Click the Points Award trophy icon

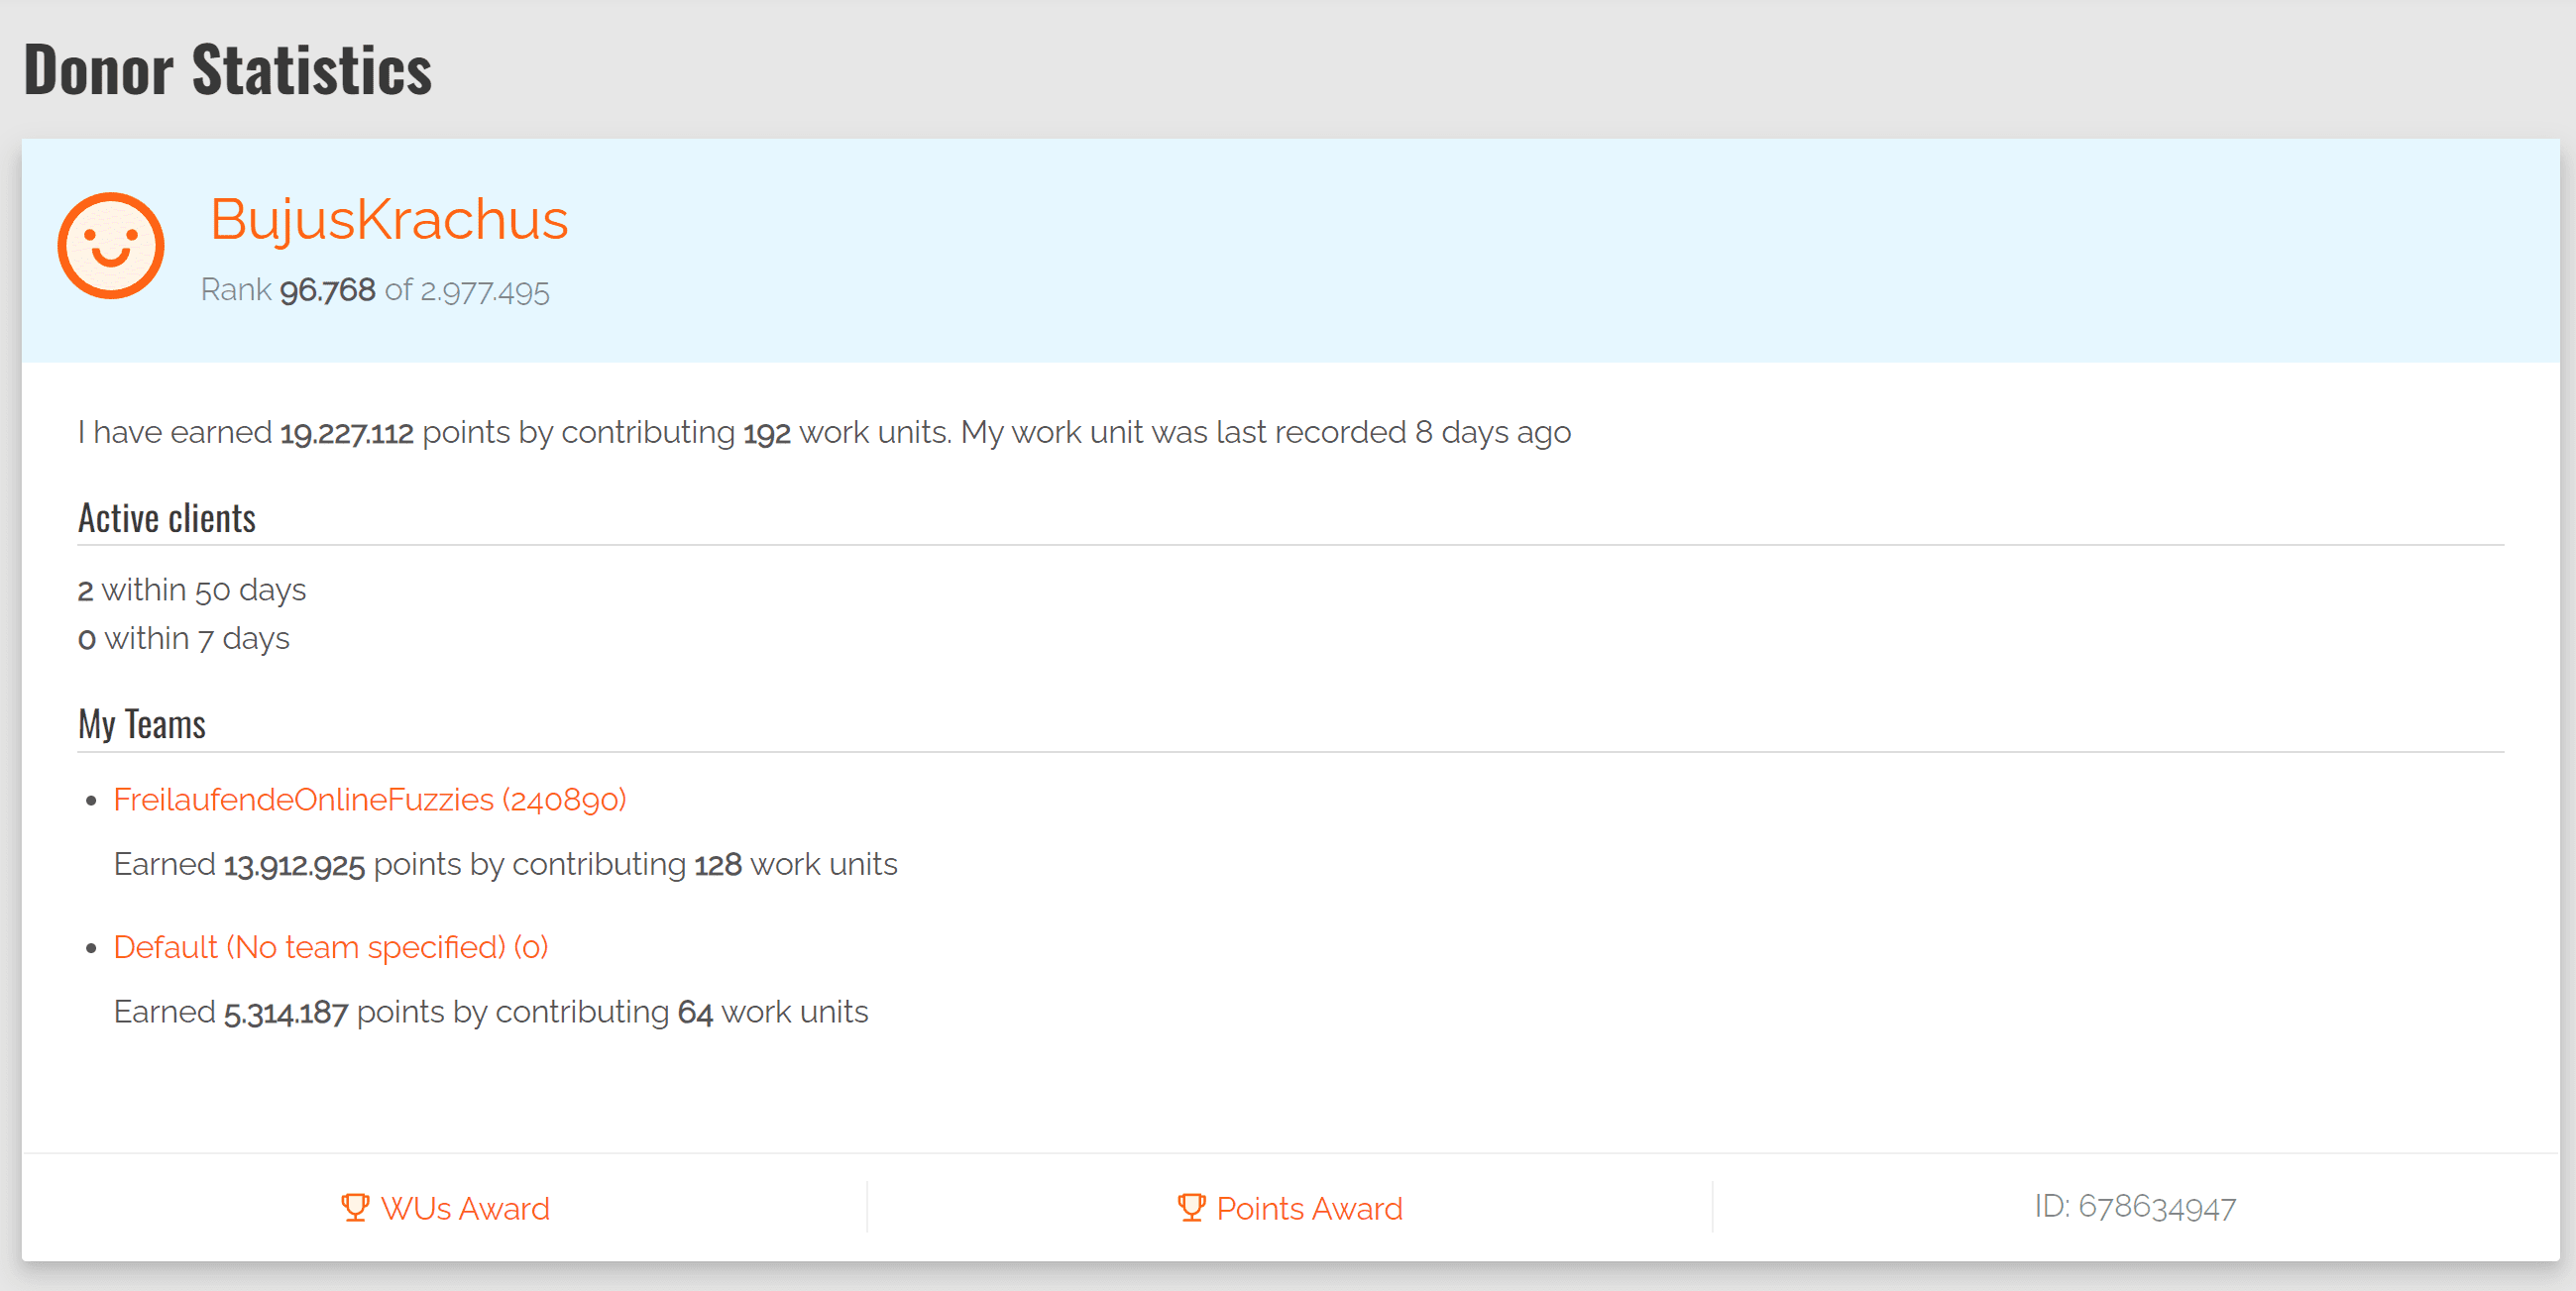tap(1190, 1207)
